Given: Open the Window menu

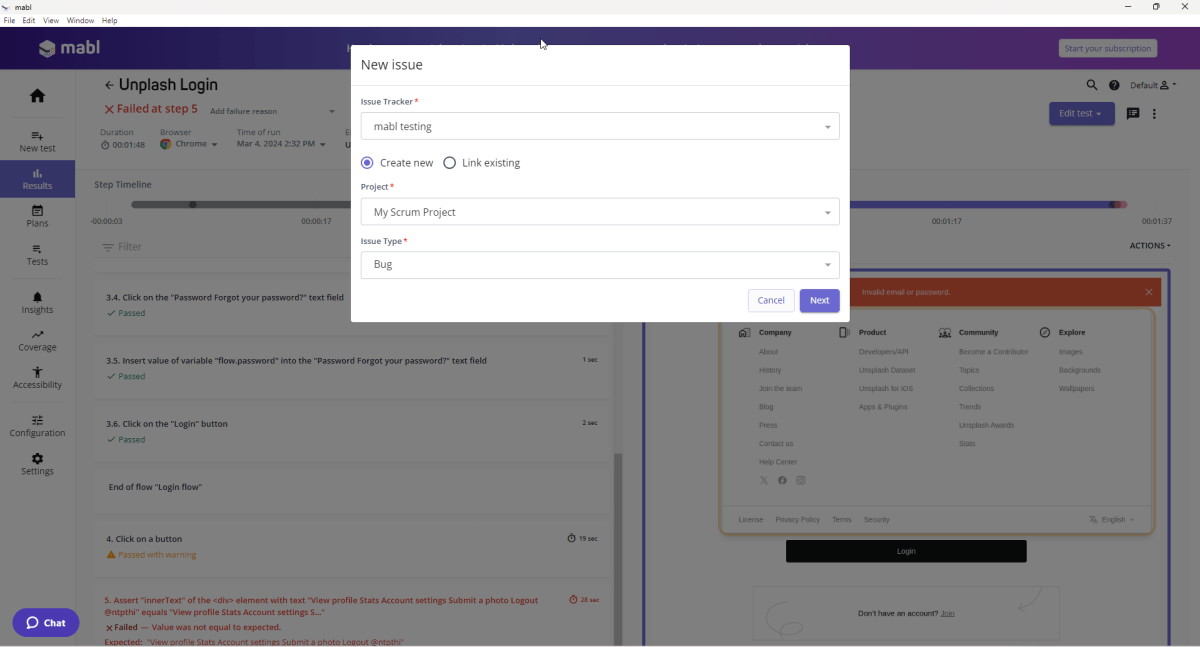Looking at the screenshot, I should point(80,20).
